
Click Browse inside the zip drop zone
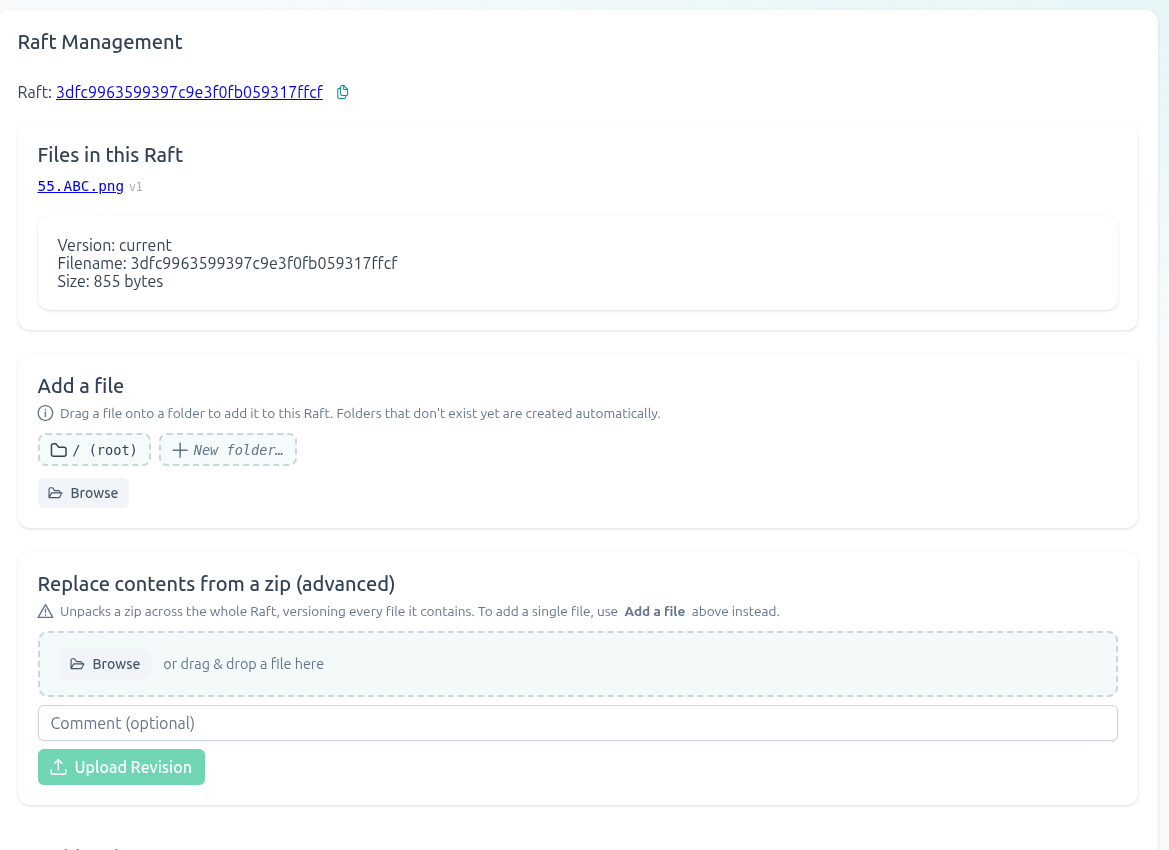pos(105,664)
